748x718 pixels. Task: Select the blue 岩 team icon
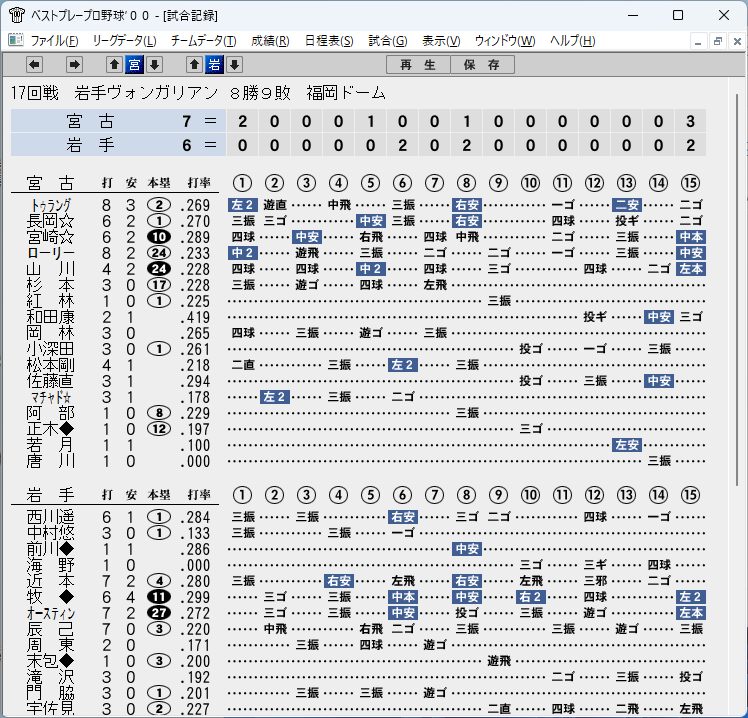click(214, 64)
